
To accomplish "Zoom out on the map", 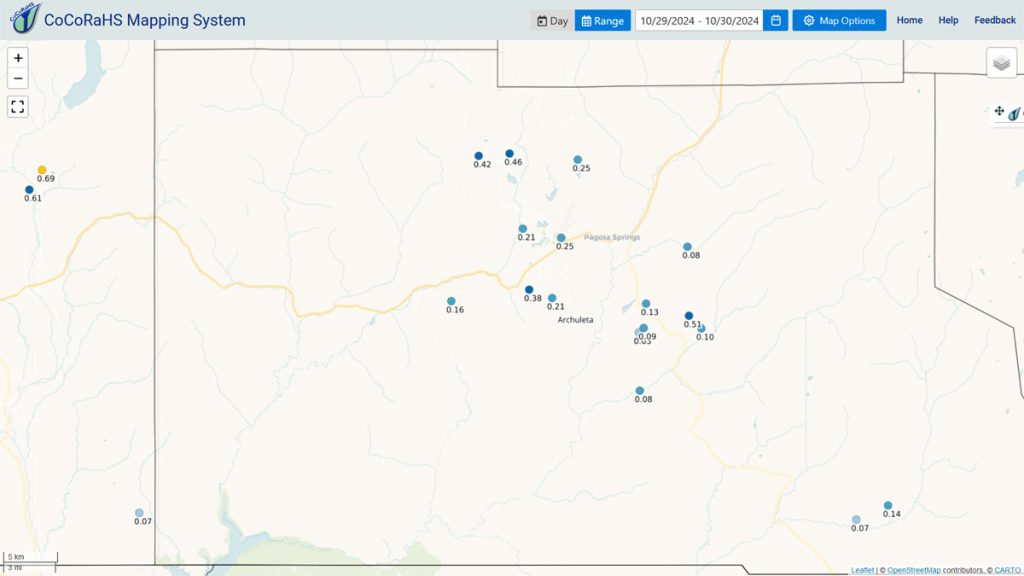I will tap(18, 78).
